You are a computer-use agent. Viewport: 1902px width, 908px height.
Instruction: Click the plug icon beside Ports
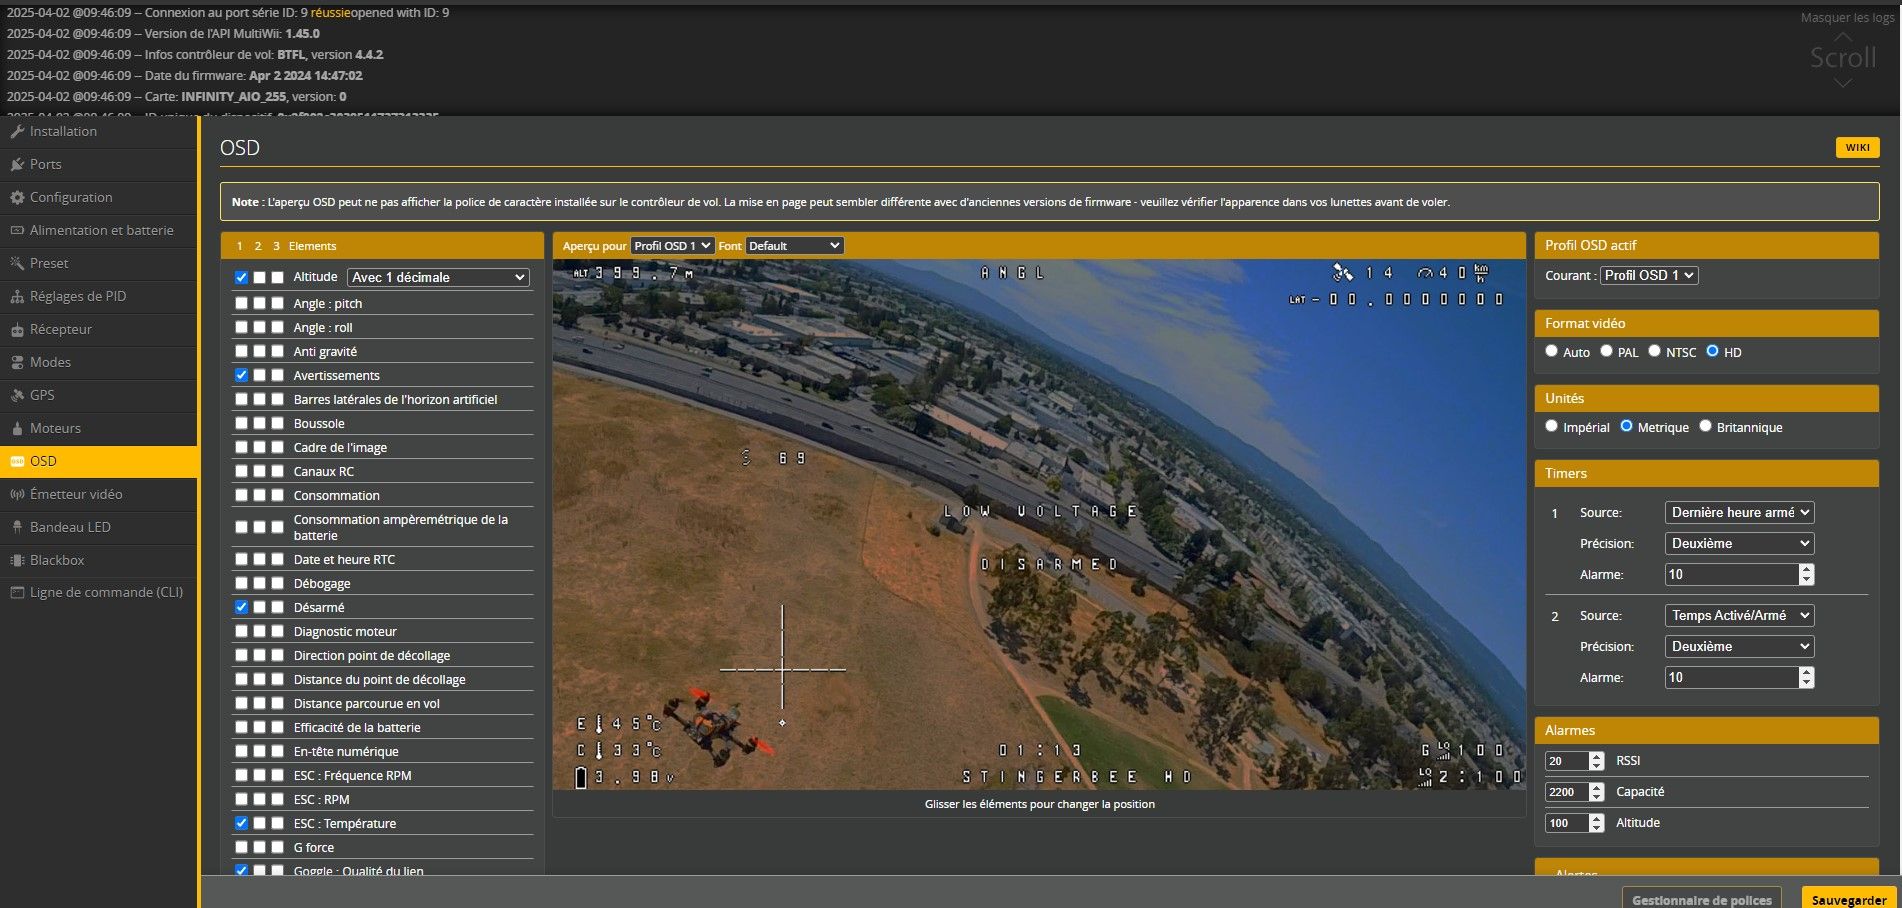pos(17,164)
